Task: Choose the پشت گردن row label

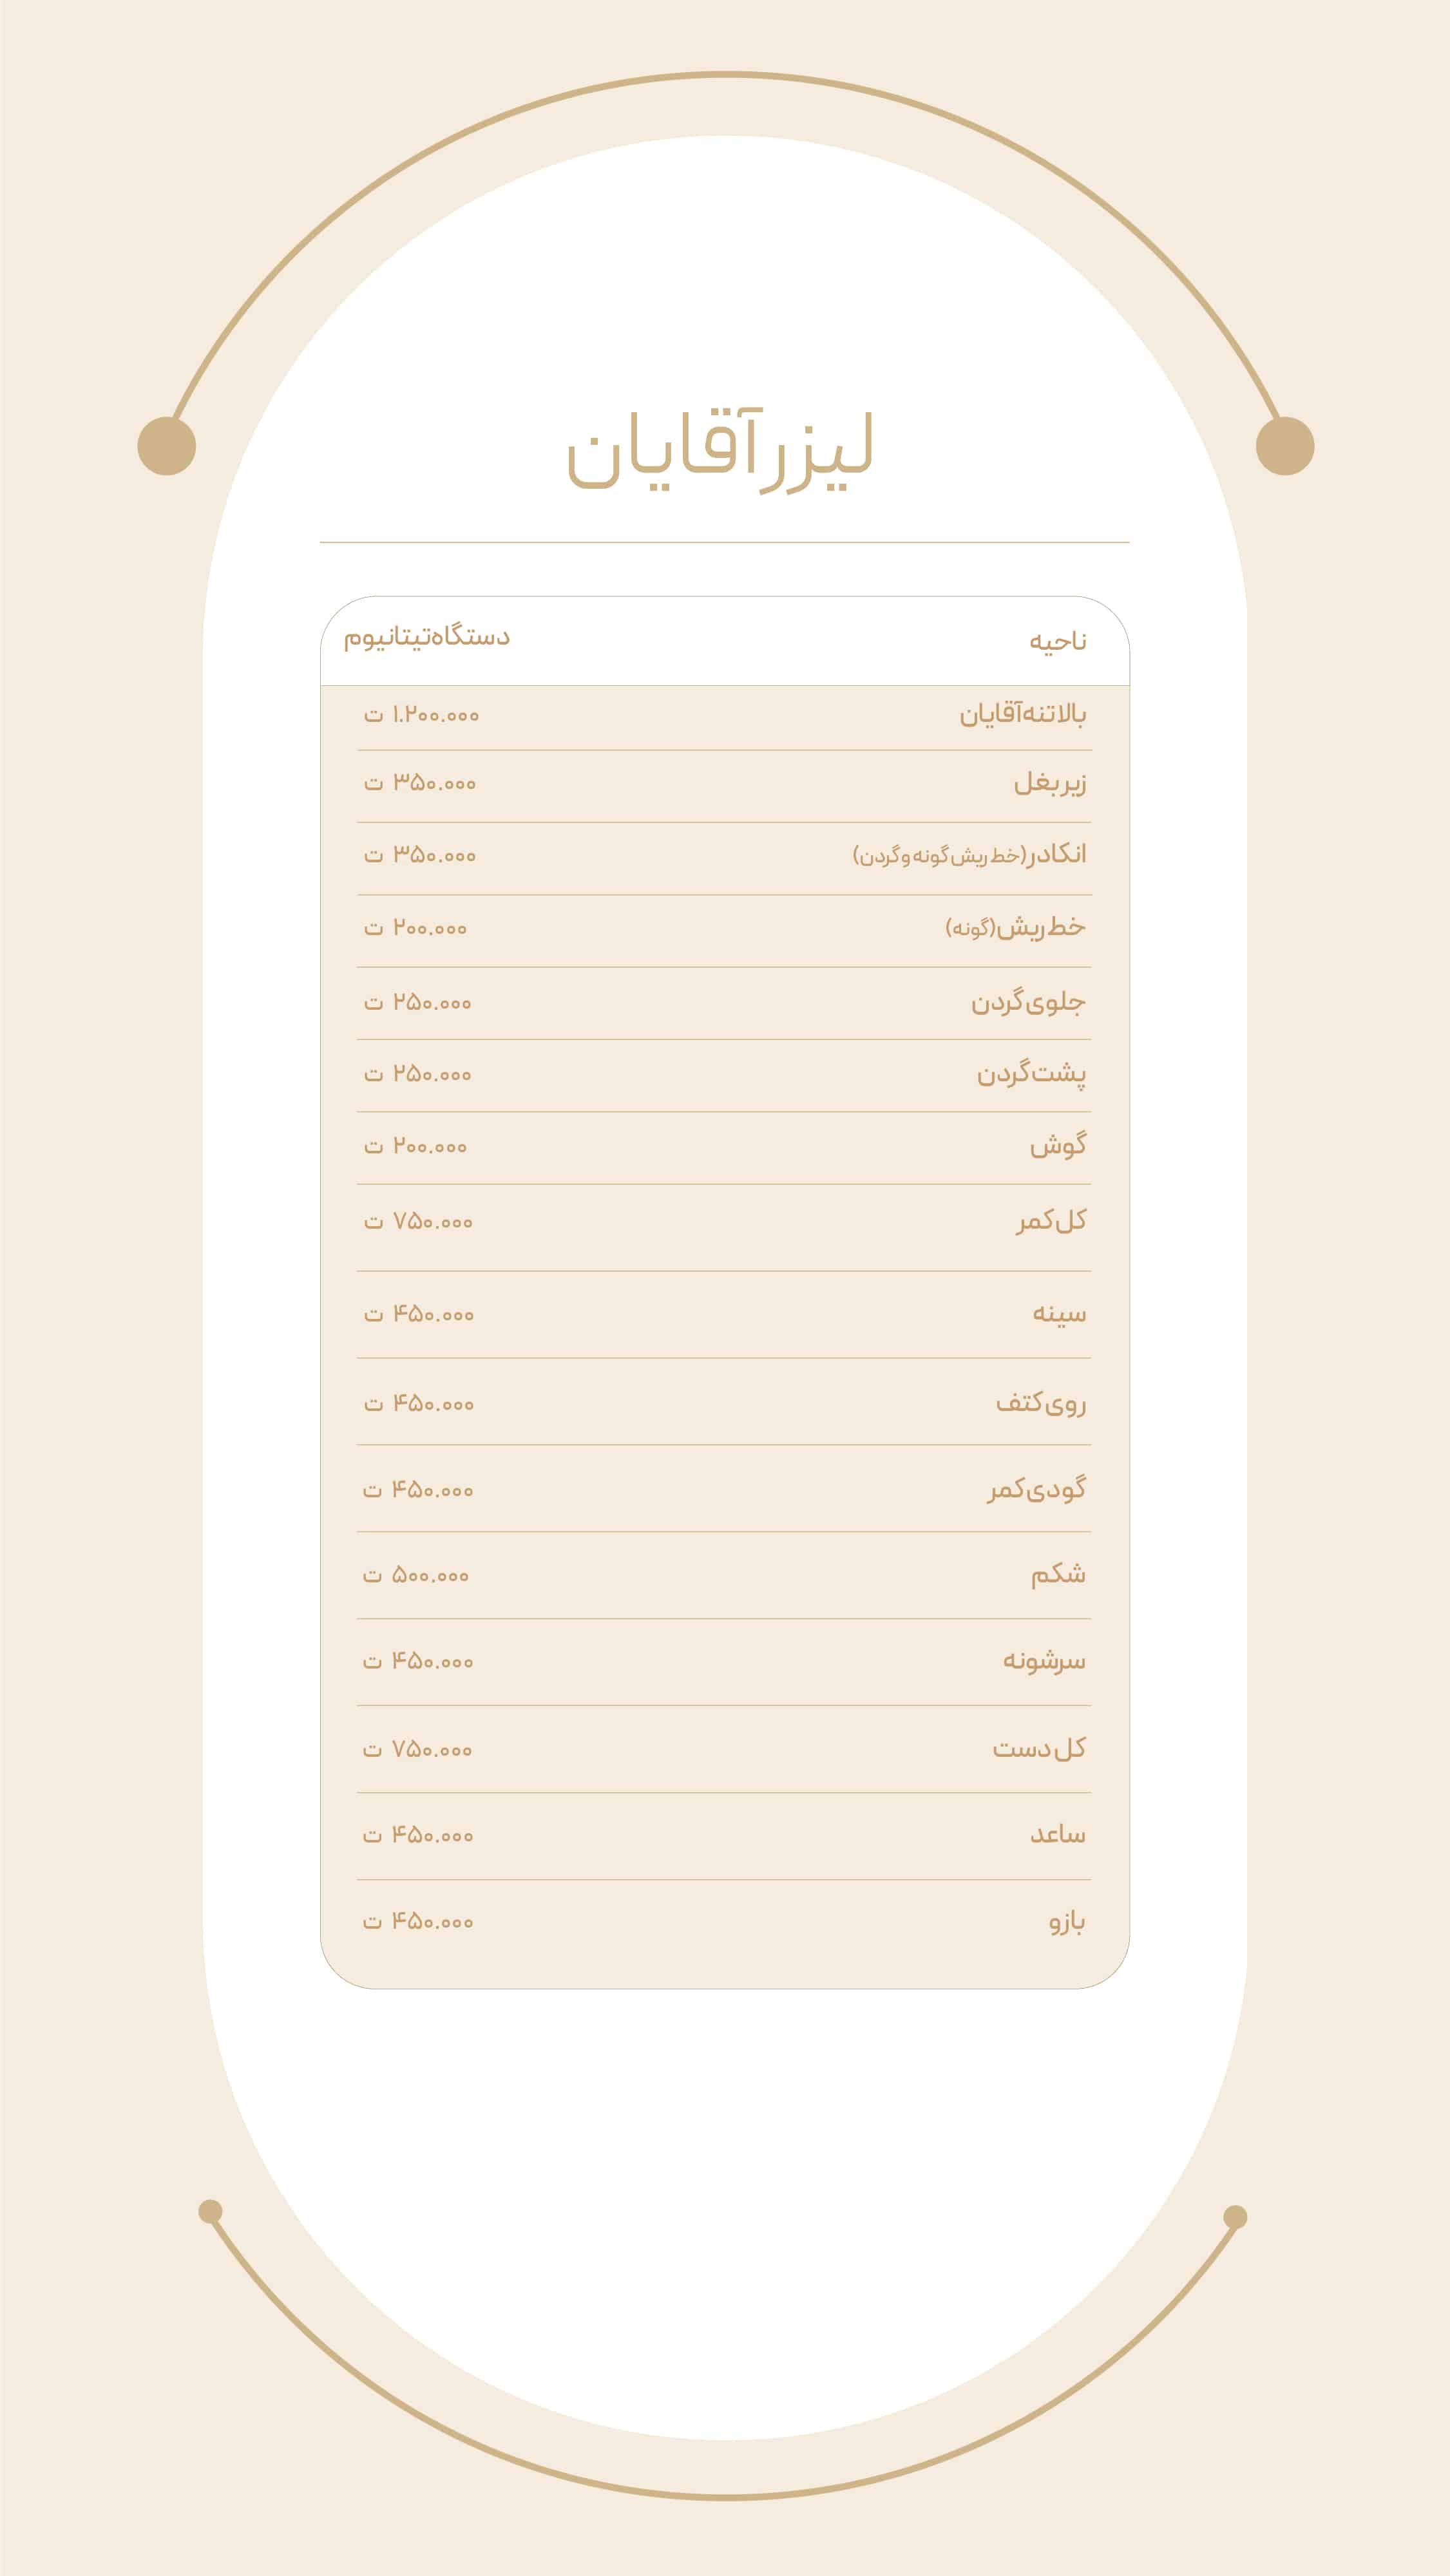Action: (1031, 1074)
